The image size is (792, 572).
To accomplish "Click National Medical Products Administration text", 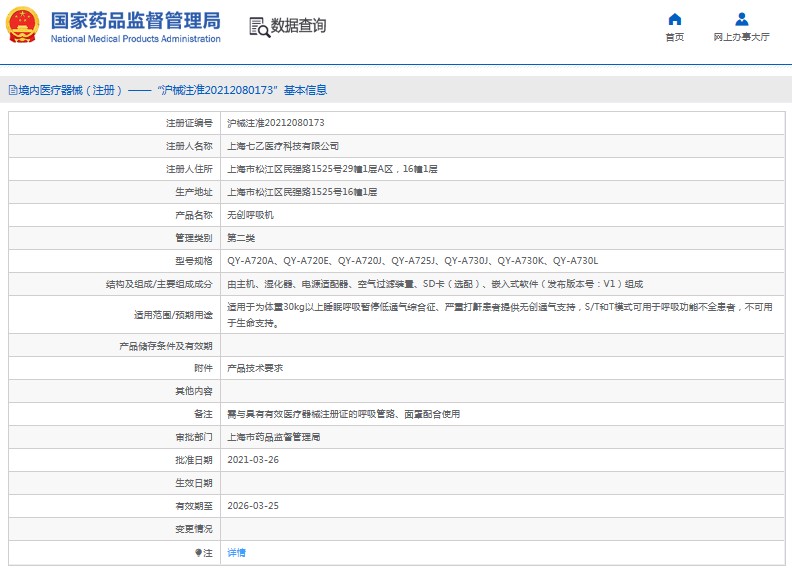I will pyautogui.click(x=135, y=39).
